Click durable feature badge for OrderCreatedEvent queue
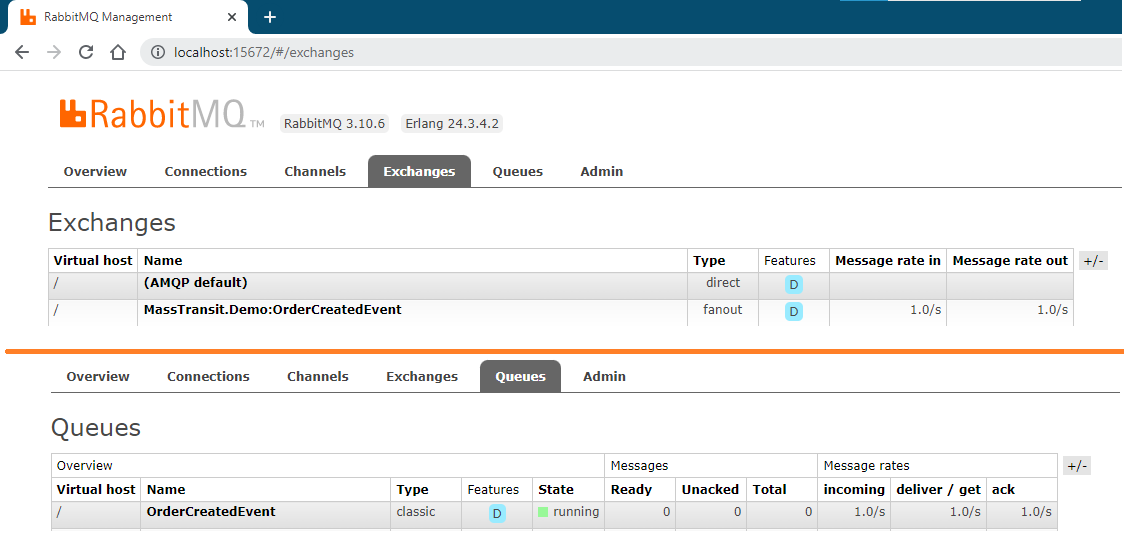This screenshot has height=542, width=1124. tap(497, 513)
